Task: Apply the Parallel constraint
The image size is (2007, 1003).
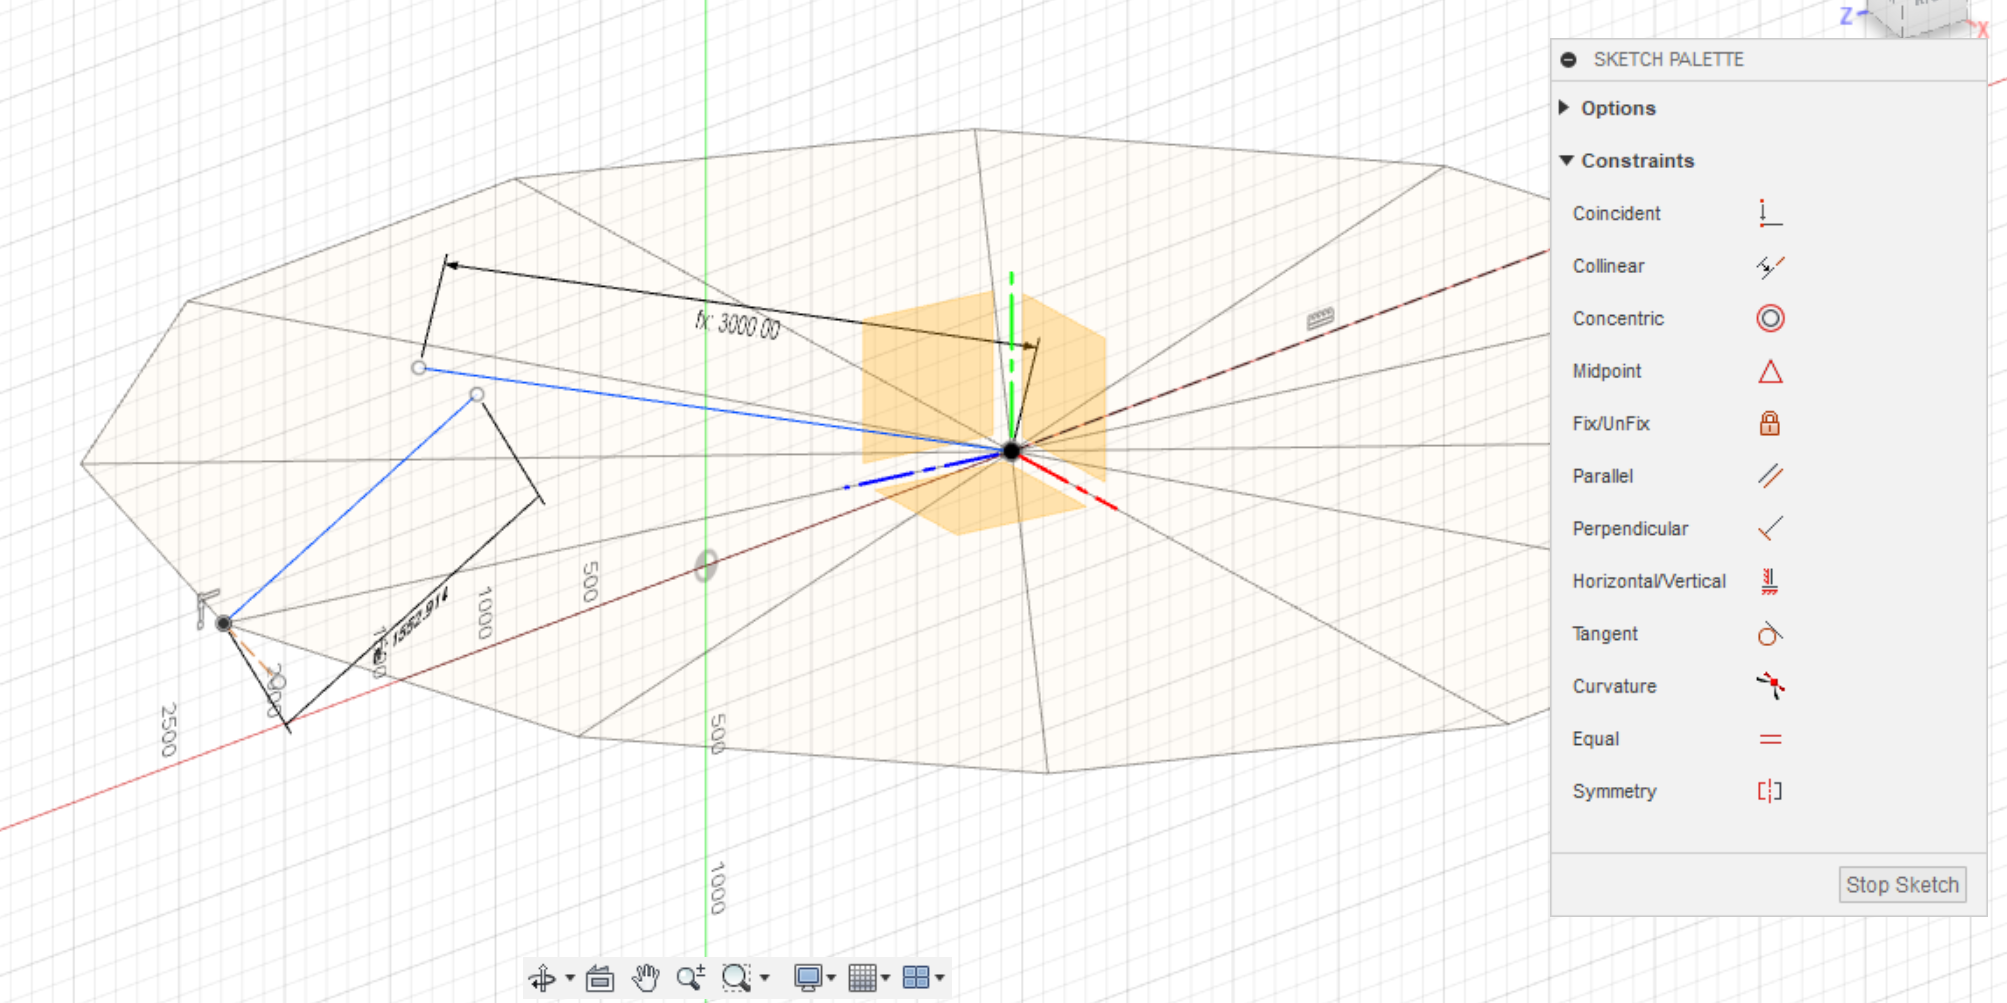Action: (1769, 476)
